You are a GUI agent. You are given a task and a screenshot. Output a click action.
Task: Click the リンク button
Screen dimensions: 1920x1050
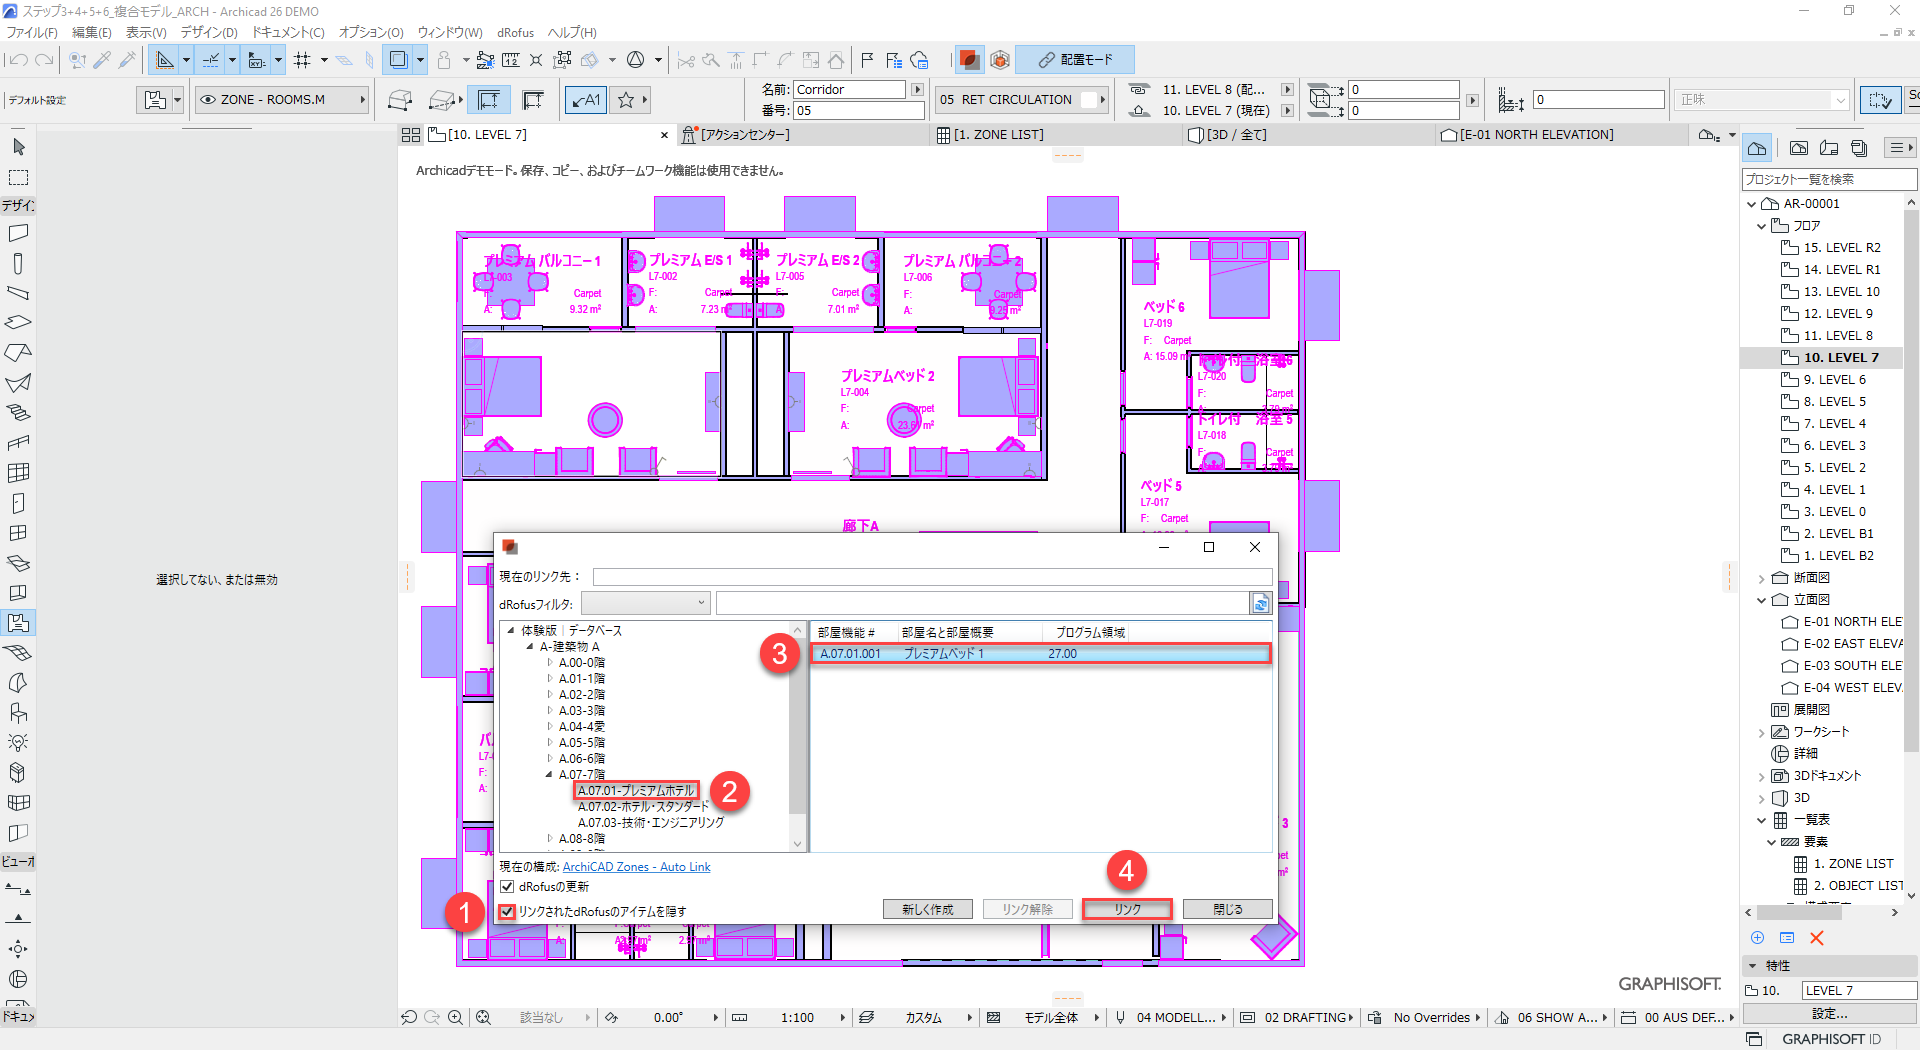coord(1127,909)
